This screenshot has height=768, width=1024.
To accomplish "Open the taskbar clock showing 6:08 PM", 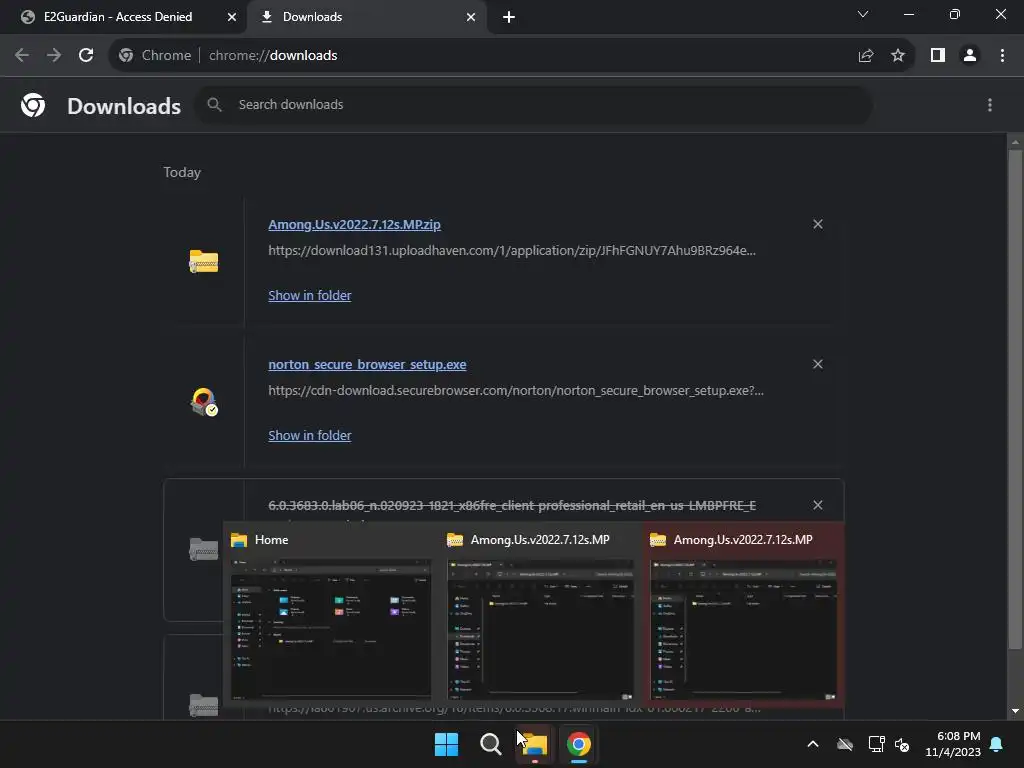I will click(x=953, y=744).
